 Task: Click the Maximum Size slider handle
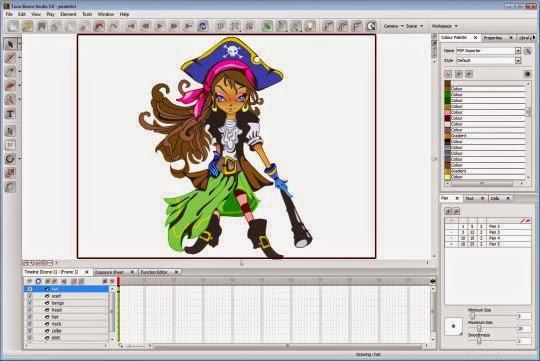click(x=479, y=329)
